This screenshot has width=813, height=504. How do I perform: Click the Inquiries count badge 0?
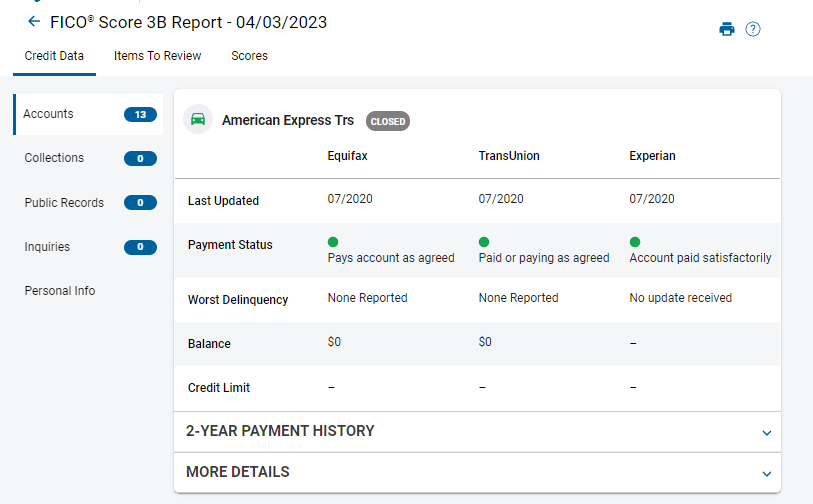(141, 247)
